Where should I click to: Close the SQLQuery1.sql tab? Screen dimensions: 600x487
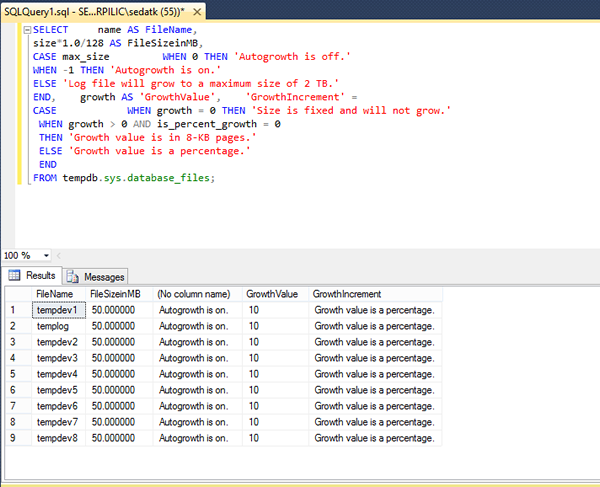[197, 12]
